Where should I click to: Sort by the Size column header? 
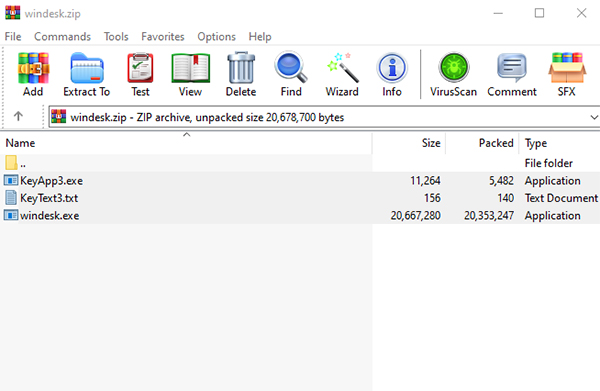pos(409,143)
